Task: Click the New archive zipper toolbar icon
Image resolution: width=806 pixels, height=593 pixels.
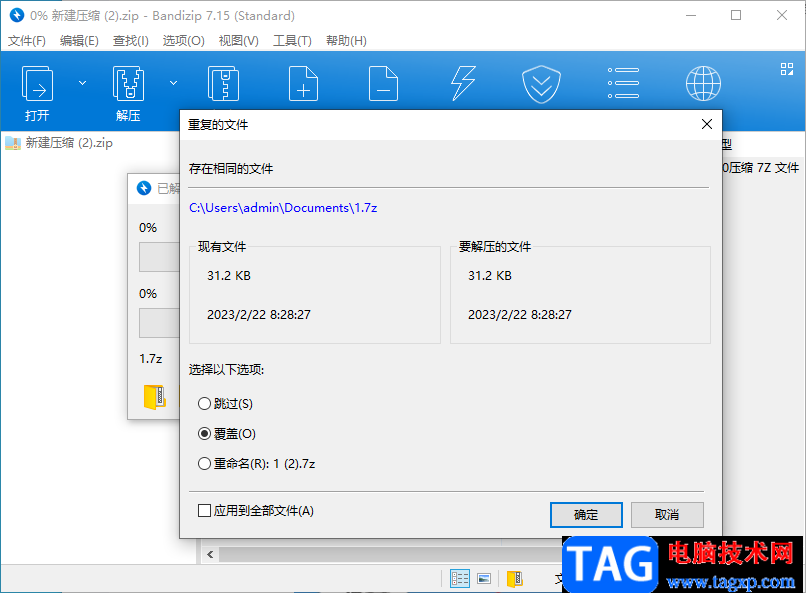Action: coord(223,83)
